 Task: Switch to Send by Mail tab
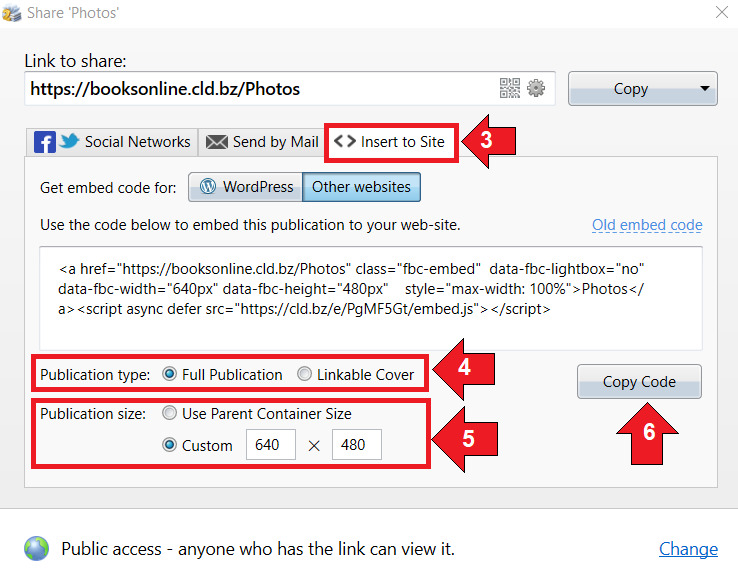click(262, 142)
